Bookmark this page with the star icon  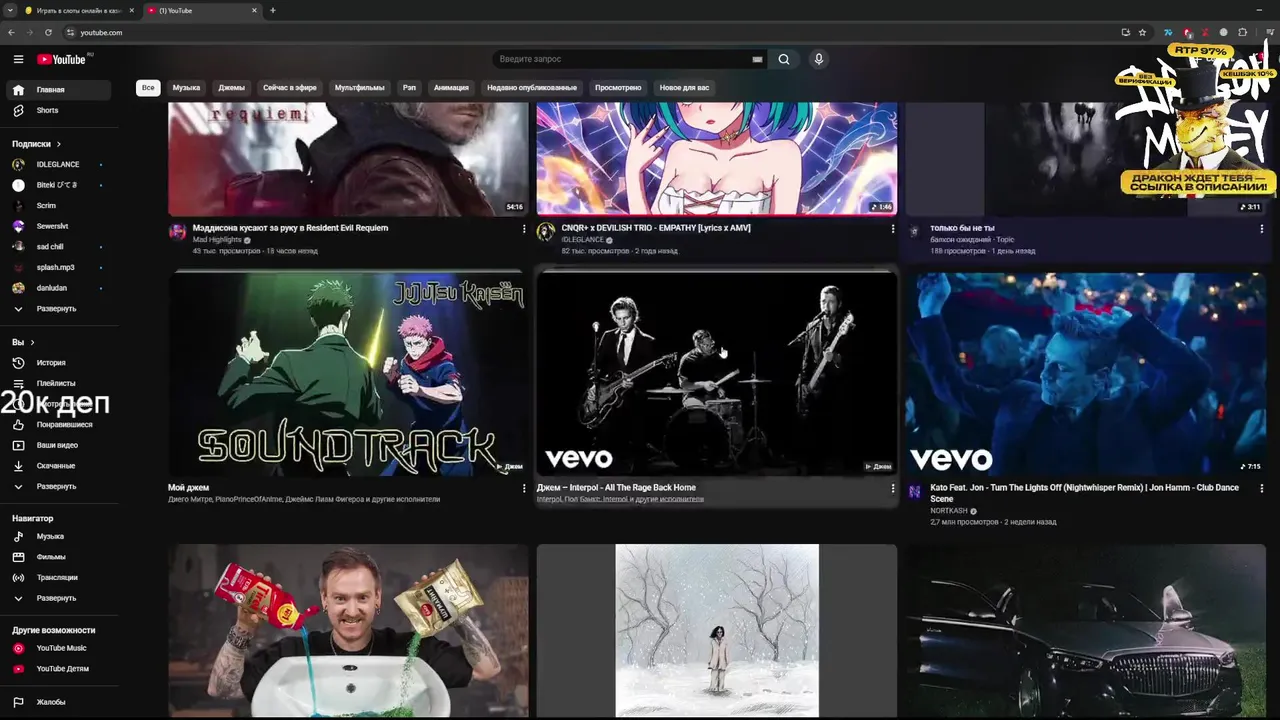(1142, 32)
